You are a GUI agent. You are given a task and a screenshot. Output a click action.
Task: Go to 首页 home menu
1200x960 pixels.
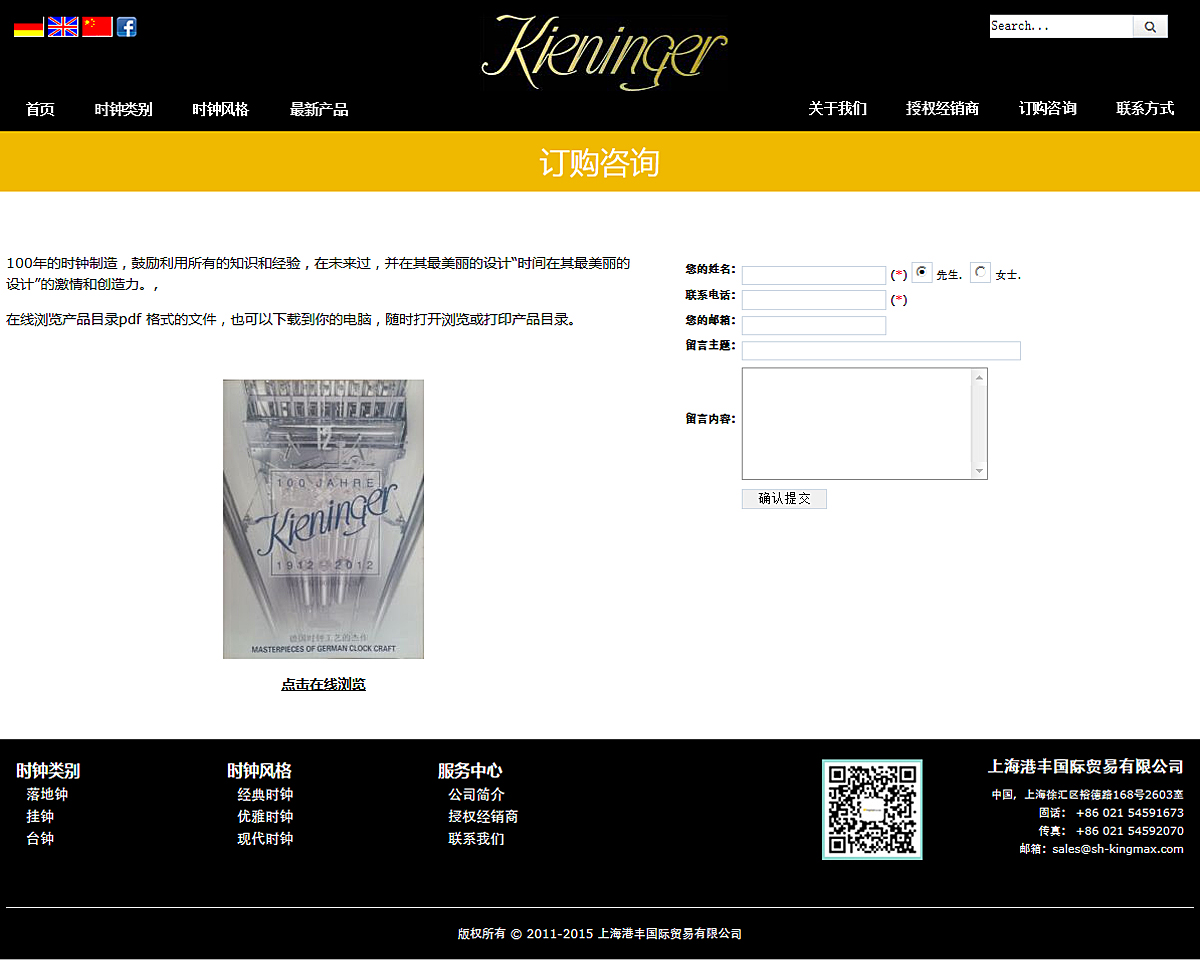(x=40, y=109)
